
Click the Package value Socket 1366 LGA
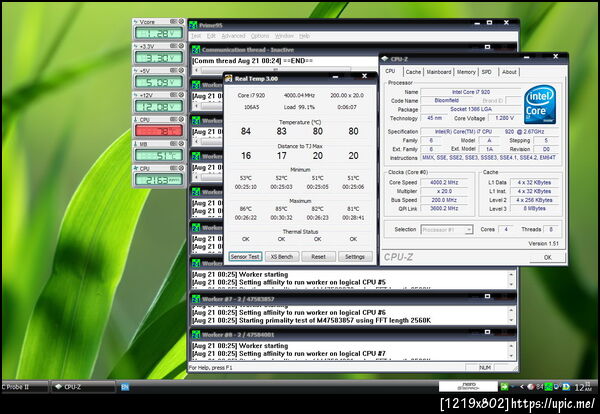(471, 109)
